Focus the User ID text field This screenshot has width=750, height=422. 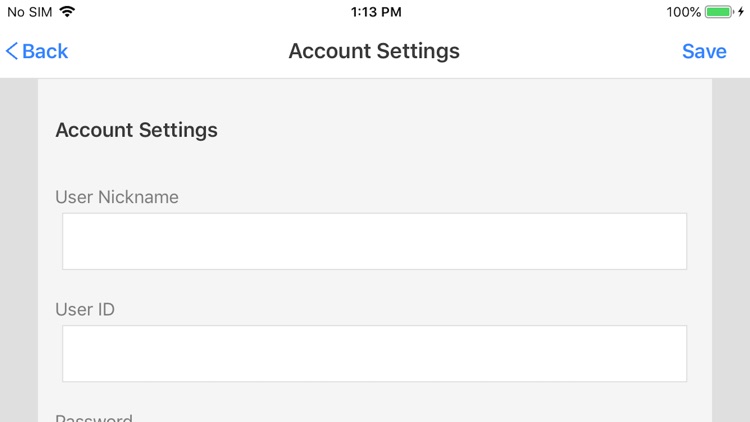[374, 353]
